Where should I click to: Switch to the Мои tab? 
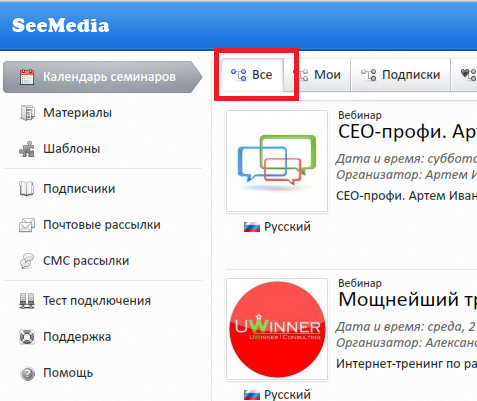tap(317, 75)
